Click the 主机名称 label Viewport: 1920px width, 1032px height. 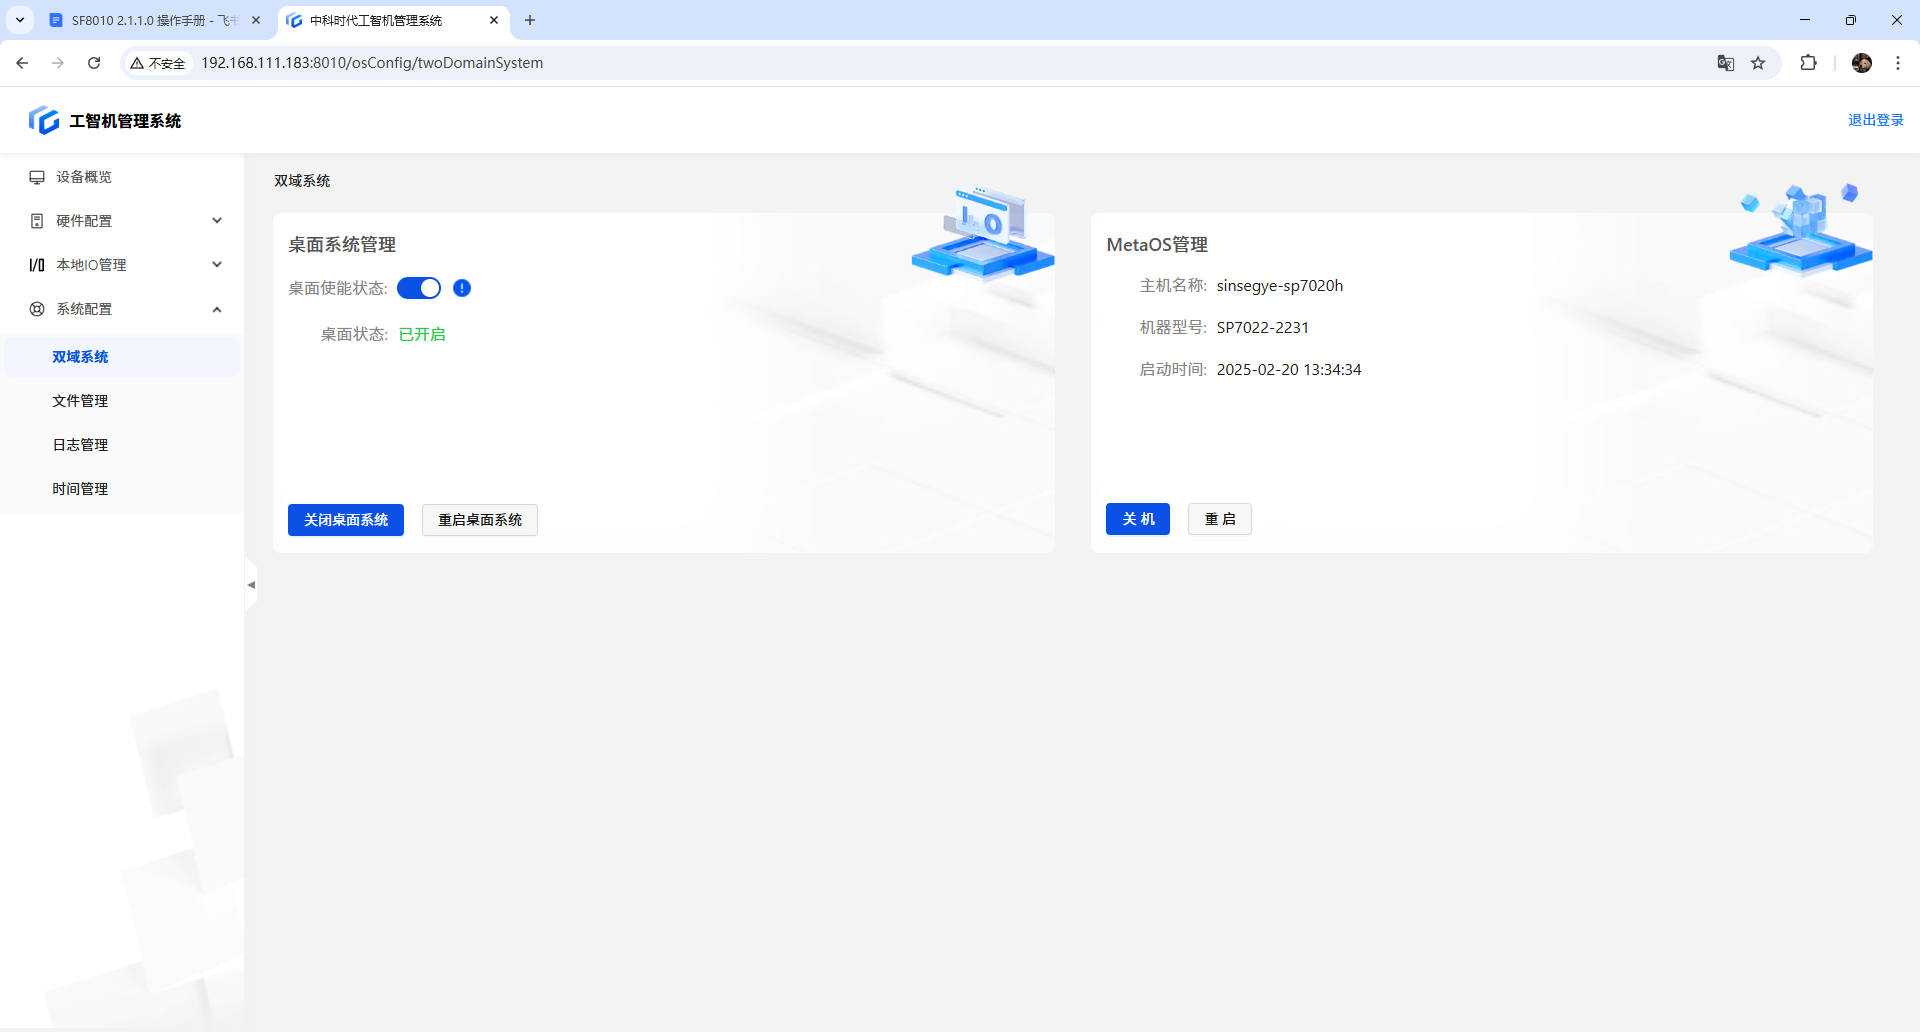coord(1173,286)
